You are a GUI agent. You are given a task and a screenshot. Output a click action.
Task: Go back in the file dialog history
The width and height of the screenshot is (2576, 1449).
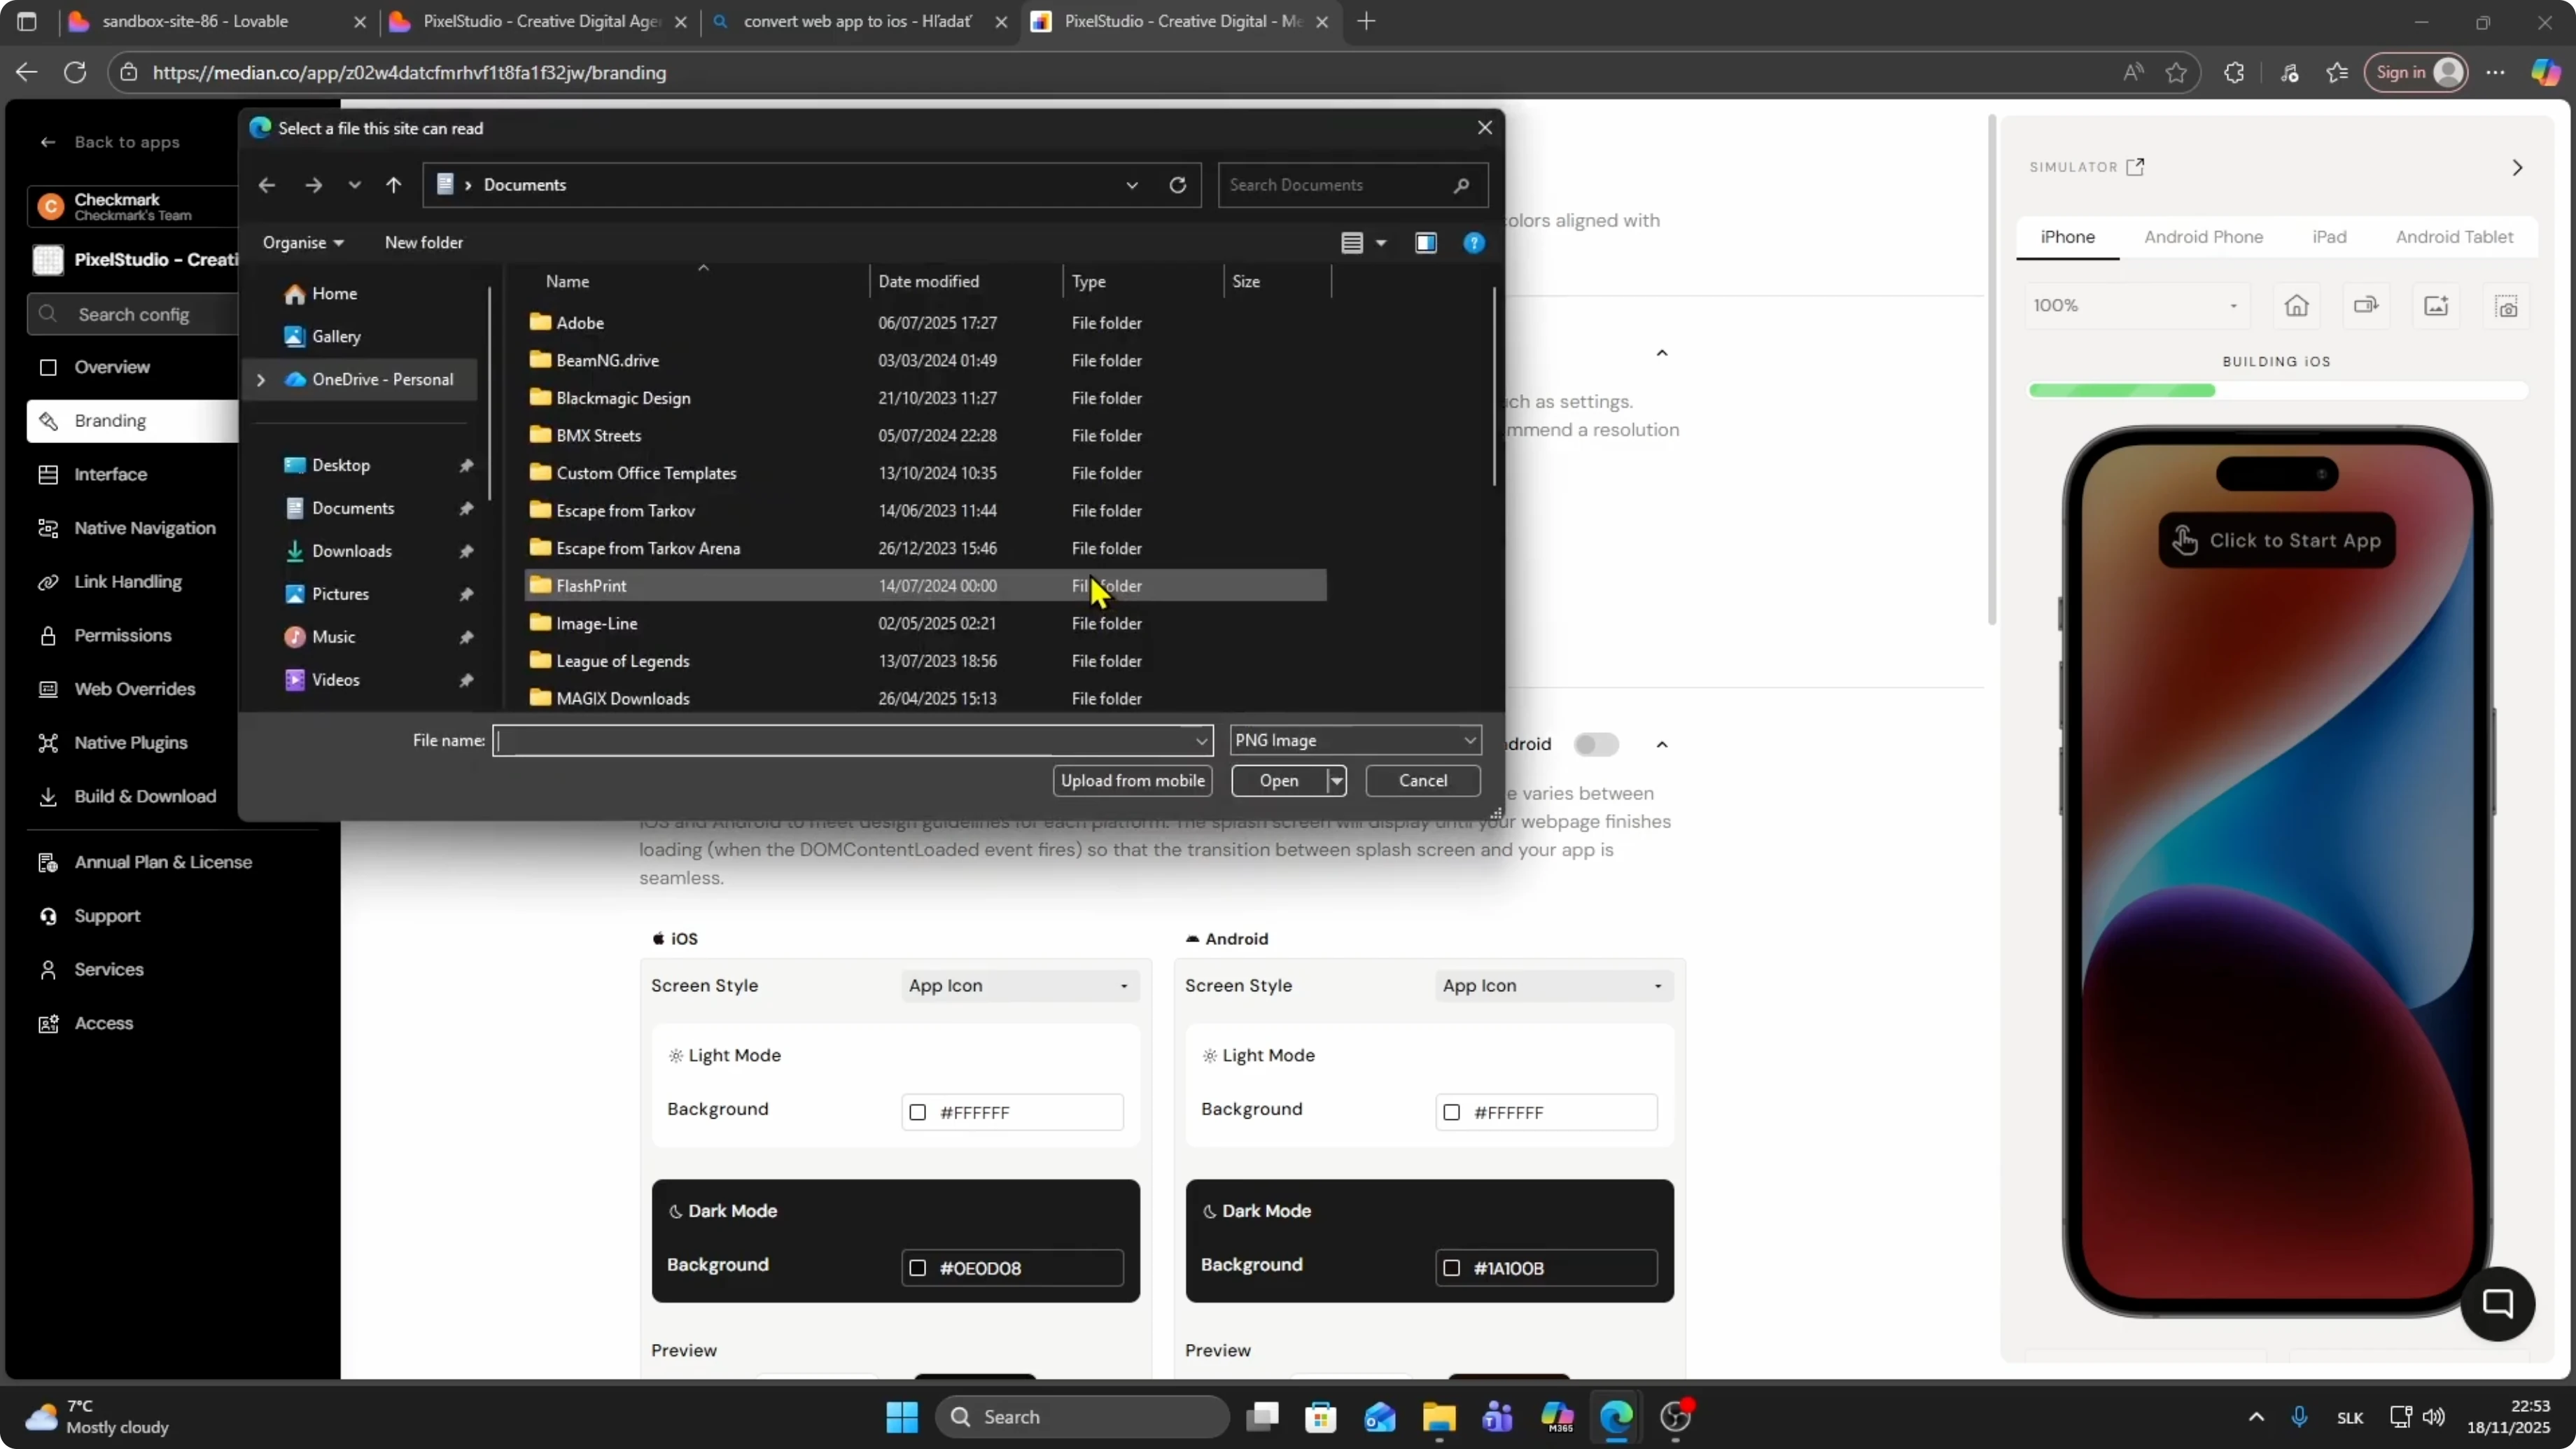(x=266, y=185)
